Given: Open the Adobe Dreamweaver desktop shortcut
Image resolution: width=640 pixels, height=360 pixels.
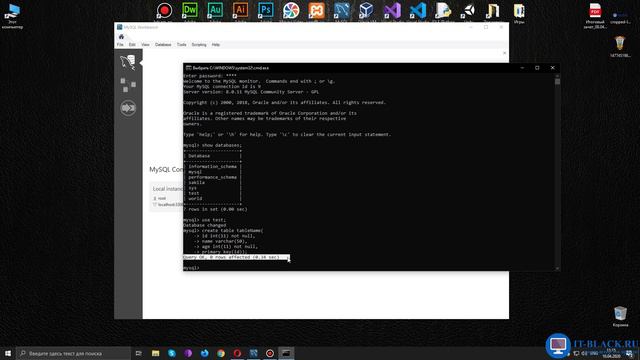Looking at the screenshot, I should tap(190, 11).
